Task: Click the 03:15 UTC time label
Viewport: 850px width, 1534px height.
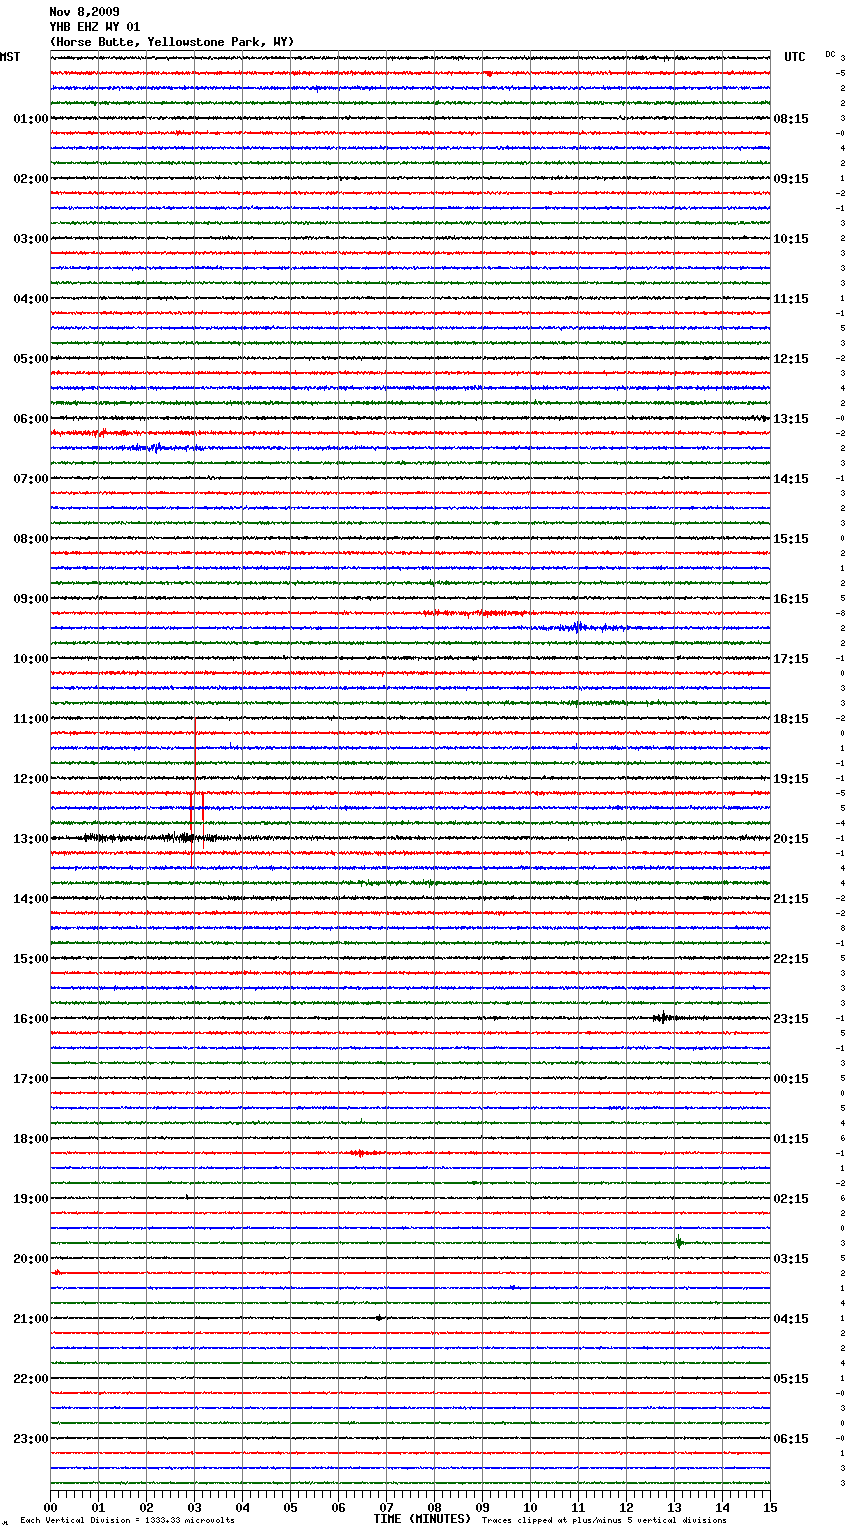Action: [x=791, y=1259]
